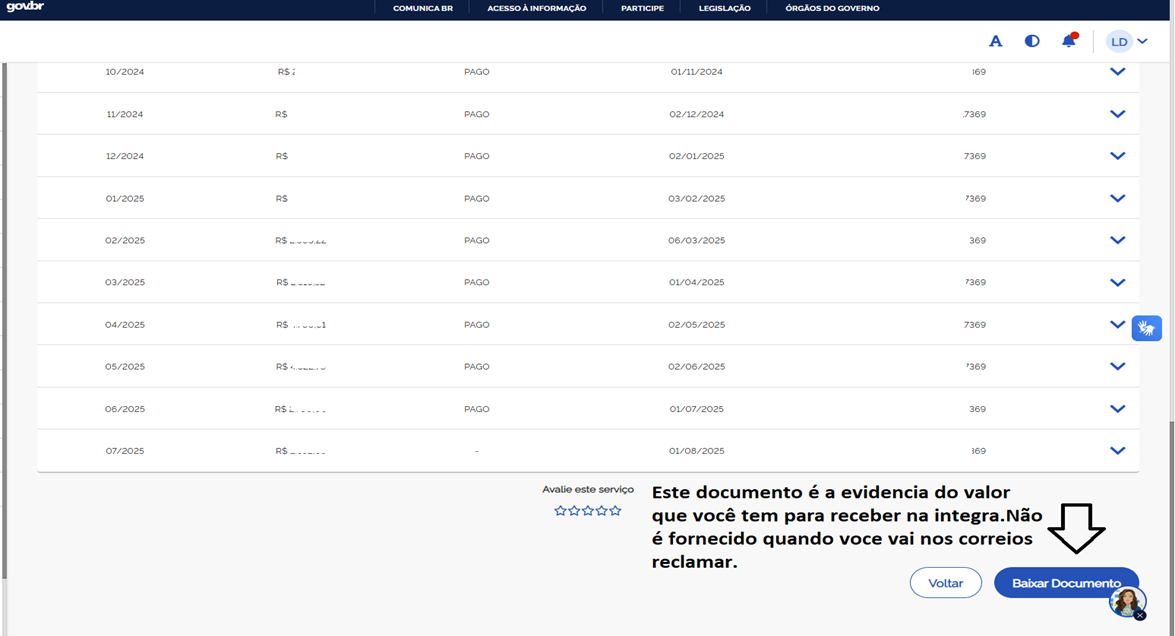Click payment date 01/08/2025

[696, 451]
